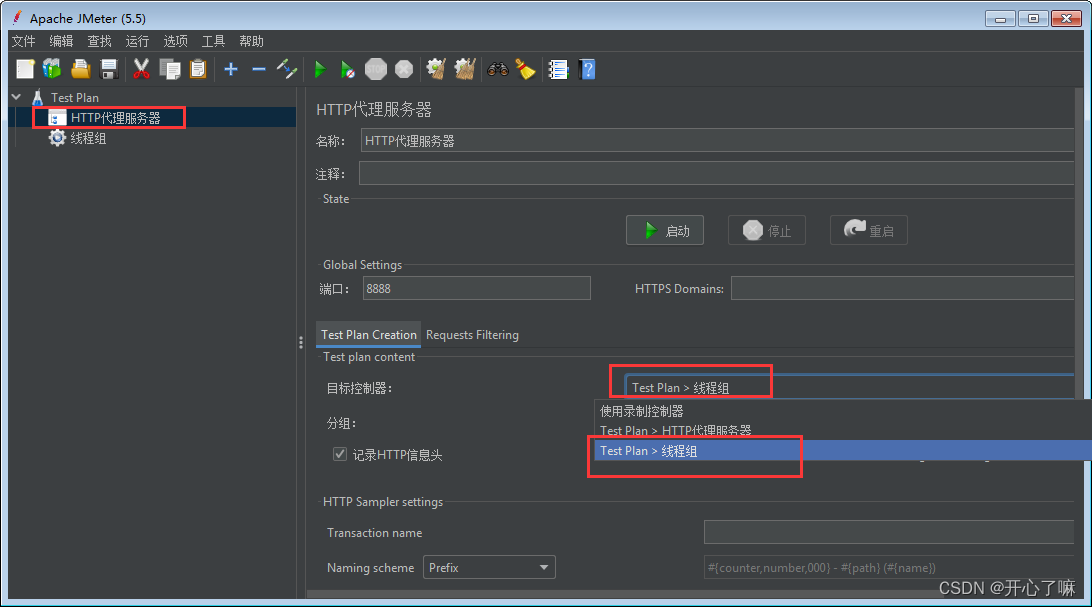Open the 工具 menu
This screenshot has height=607, width=1092.
[x=213, y=41]
